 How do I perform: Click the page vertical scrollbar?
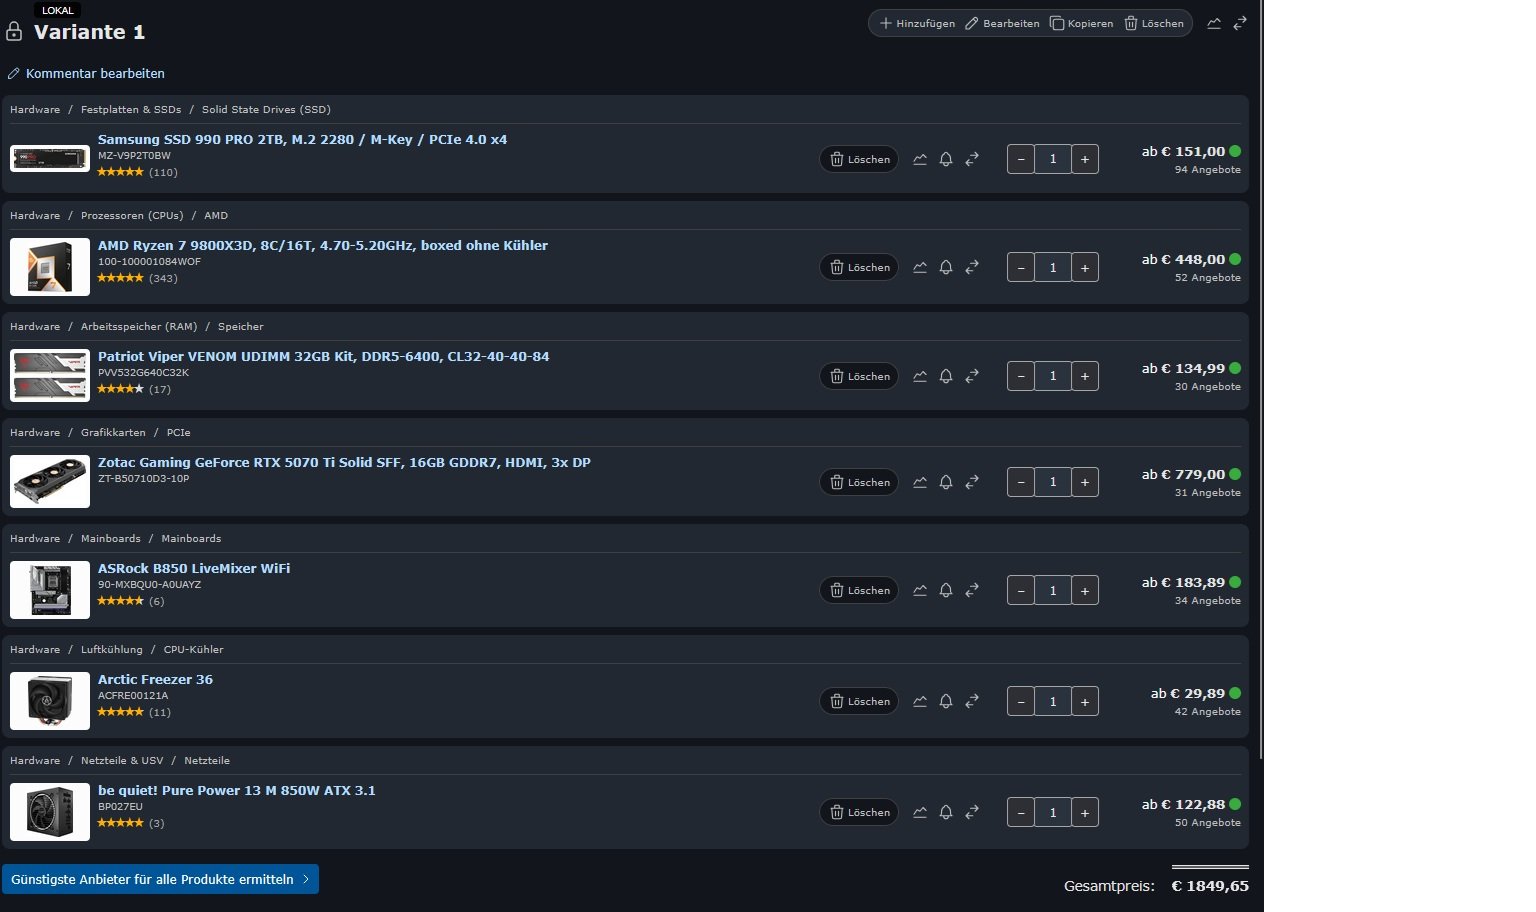click(1261, 380)
